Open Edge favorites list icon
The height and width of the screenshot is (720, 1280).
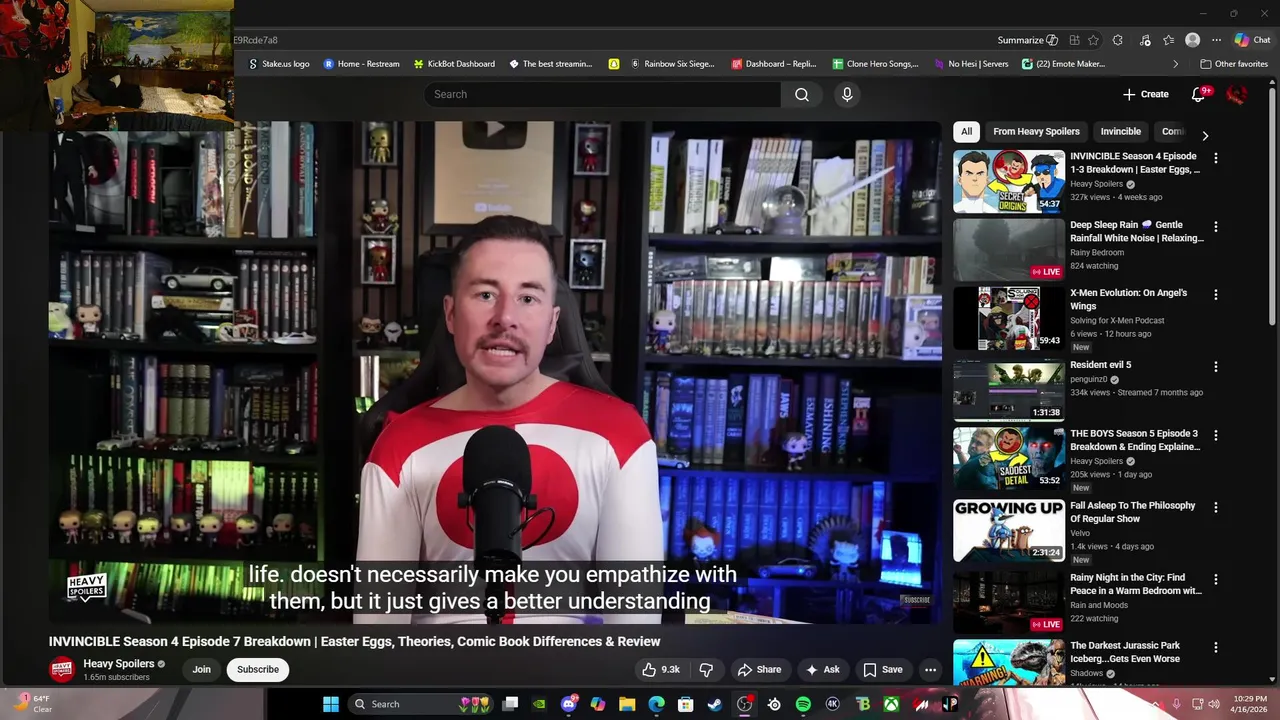tap(1168, 40)
